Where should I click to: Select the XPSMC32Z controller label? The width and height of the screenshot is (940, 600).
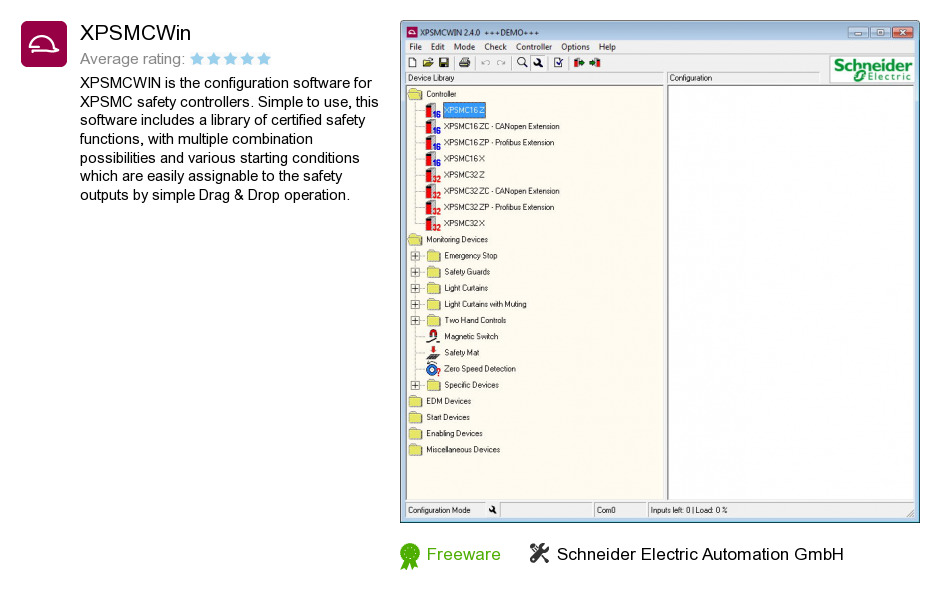tap(464, 175)
